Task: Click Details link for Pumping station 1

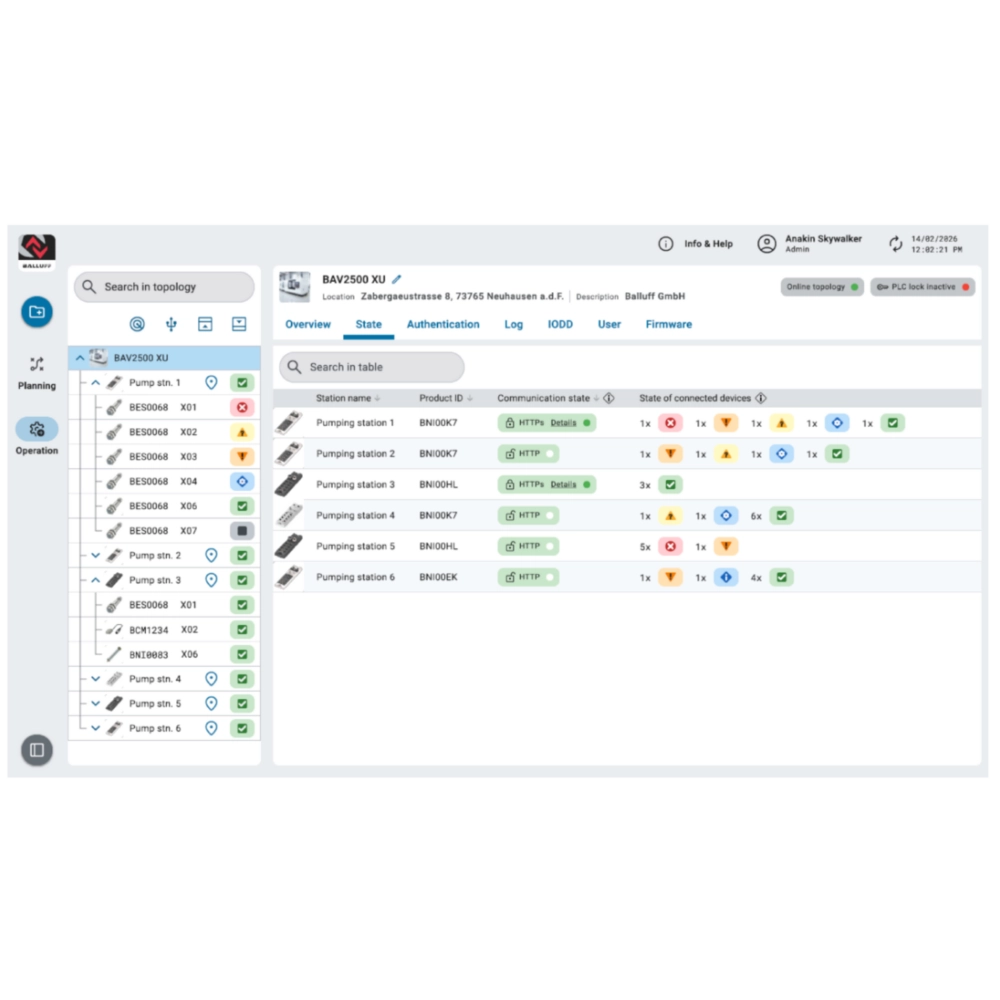Action: click(x=563, y=423)
